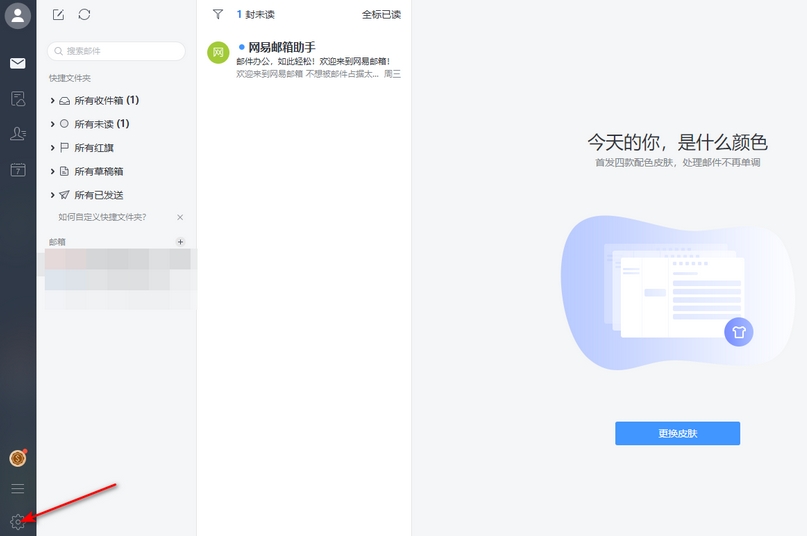Click the mail filter funnel icon
807x536 pixels.
[218, 15]
